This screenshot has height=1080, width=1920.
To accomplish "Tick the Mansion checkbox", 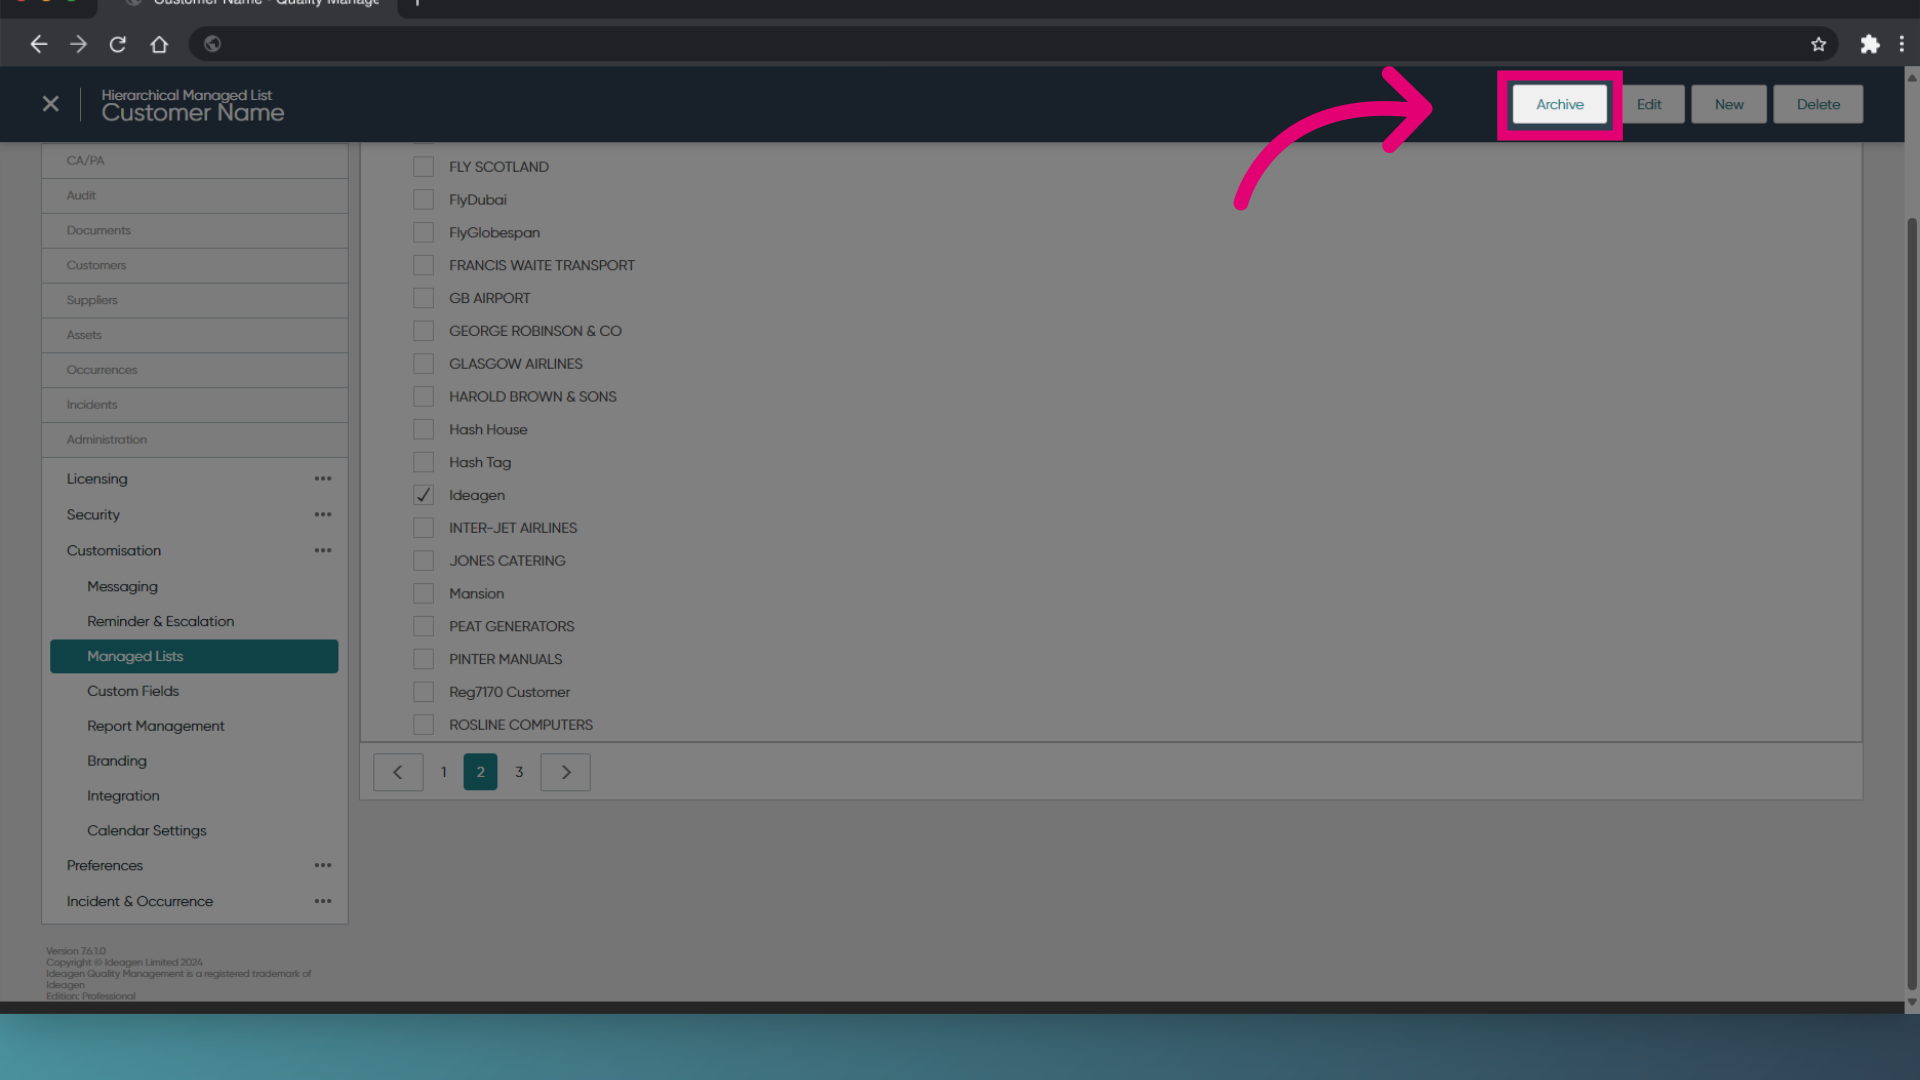I will pos(424,594).
